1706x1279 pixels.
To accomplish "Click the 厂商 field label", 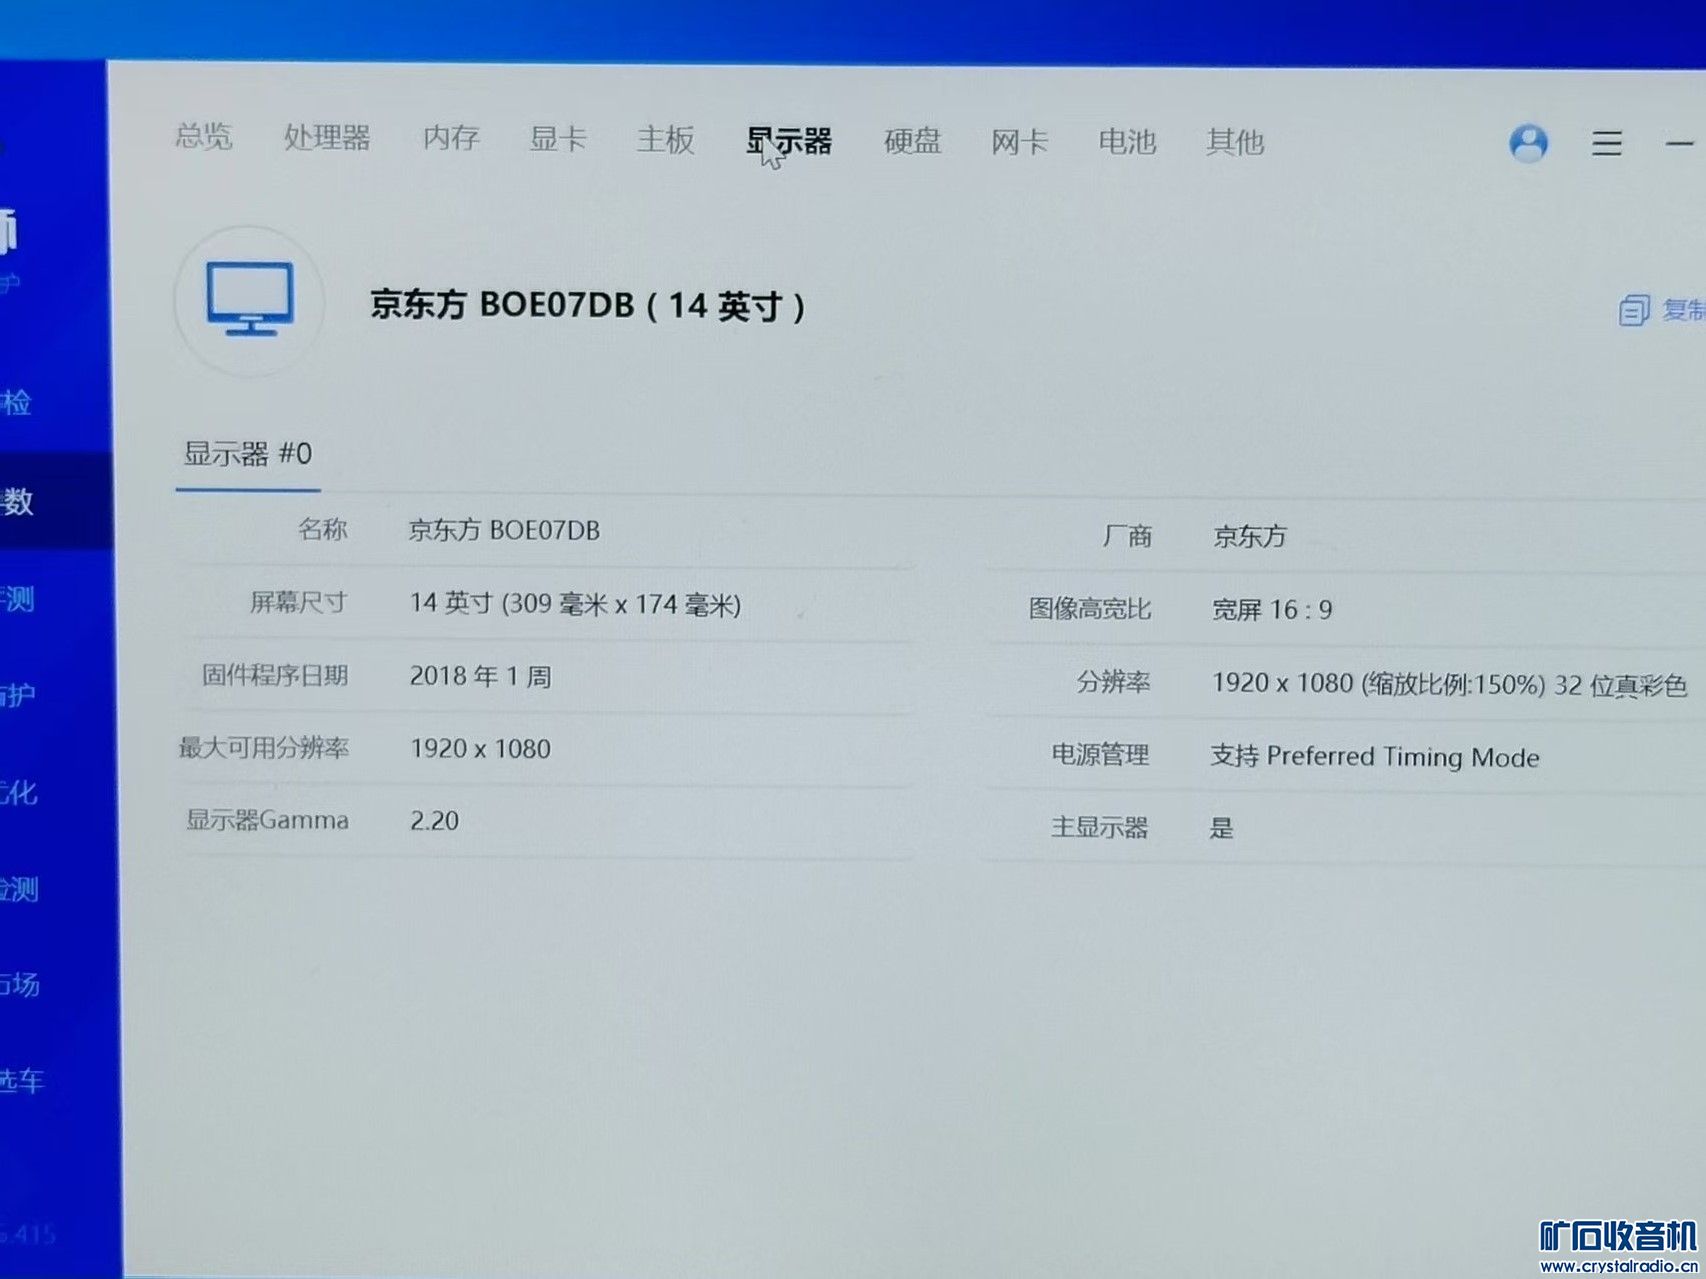I will [x=1127, y=536].
